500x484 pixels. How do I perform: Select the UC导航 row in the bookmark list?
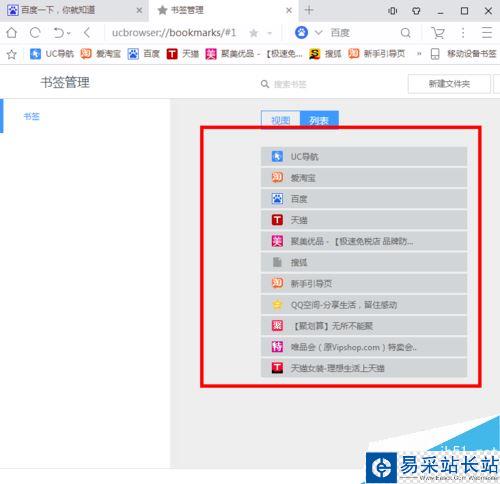(364, 156)
